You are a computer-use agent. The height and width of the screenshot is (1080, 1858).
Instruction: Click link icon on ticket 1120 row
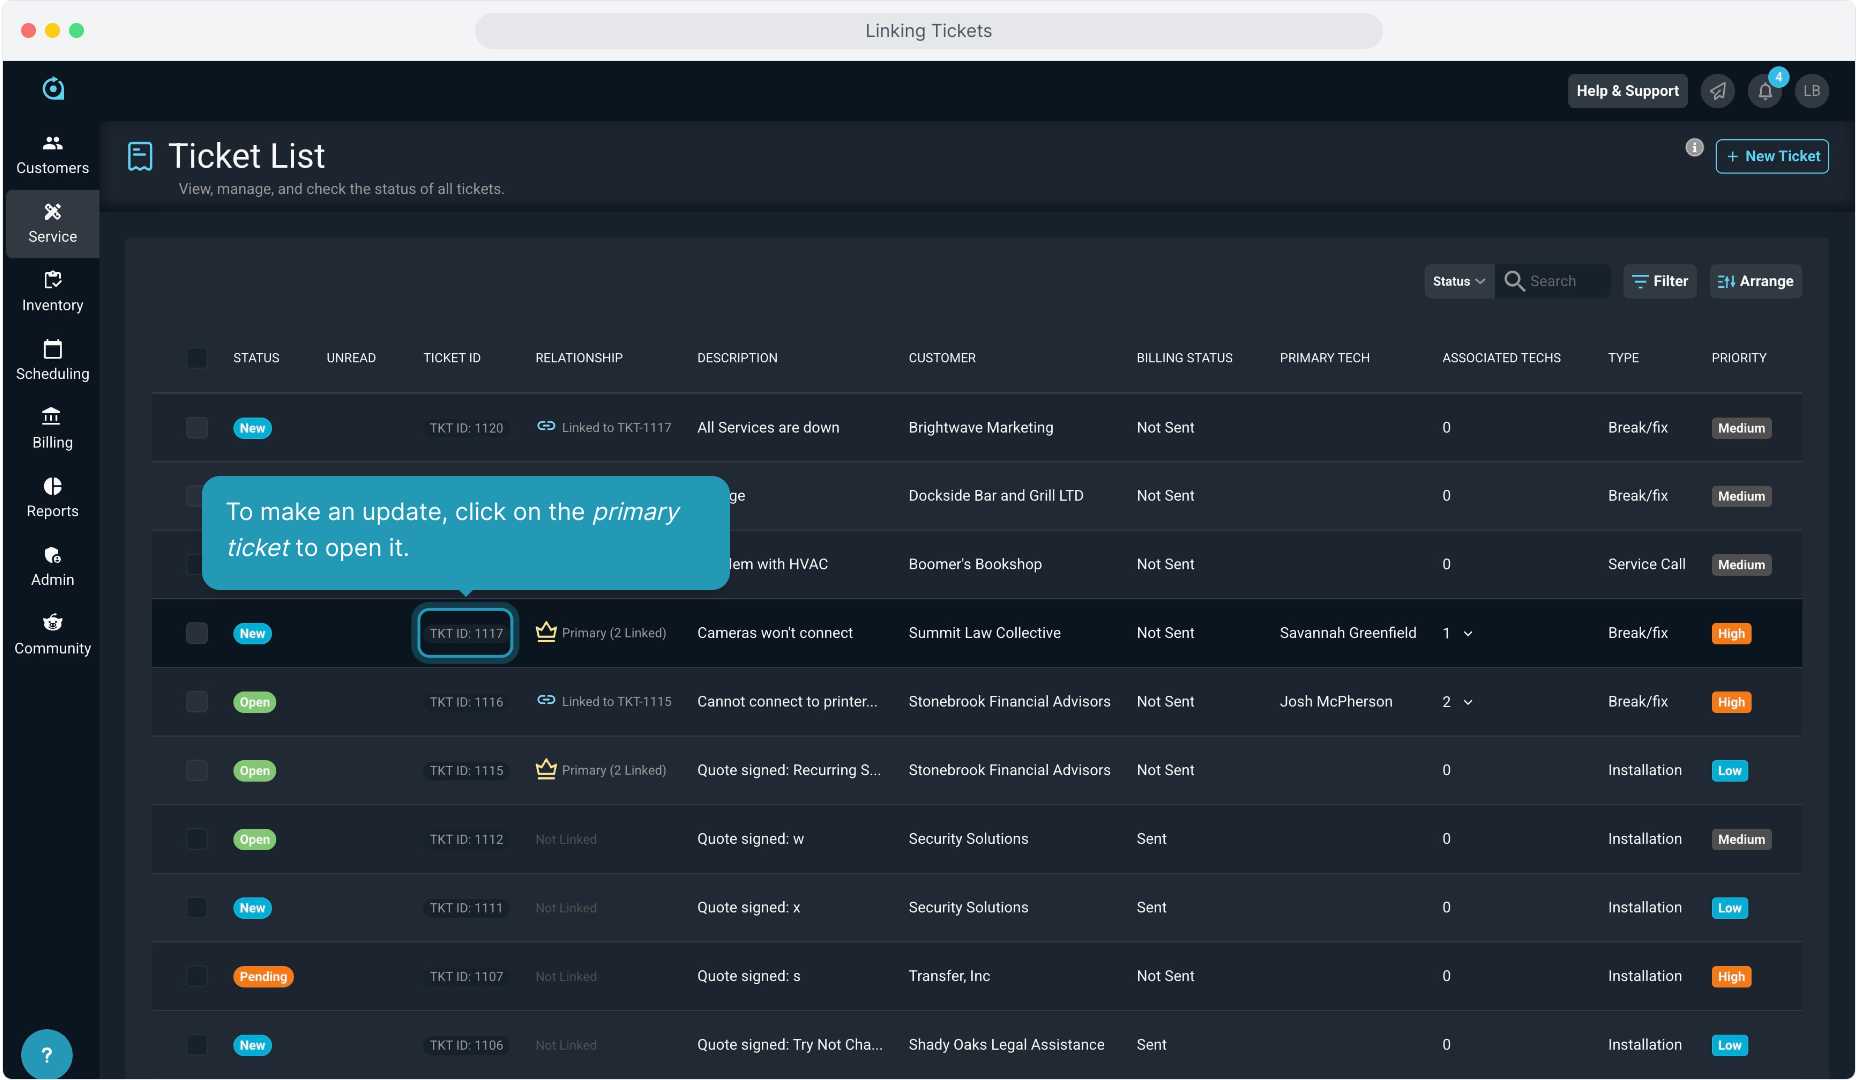(546, 427)
